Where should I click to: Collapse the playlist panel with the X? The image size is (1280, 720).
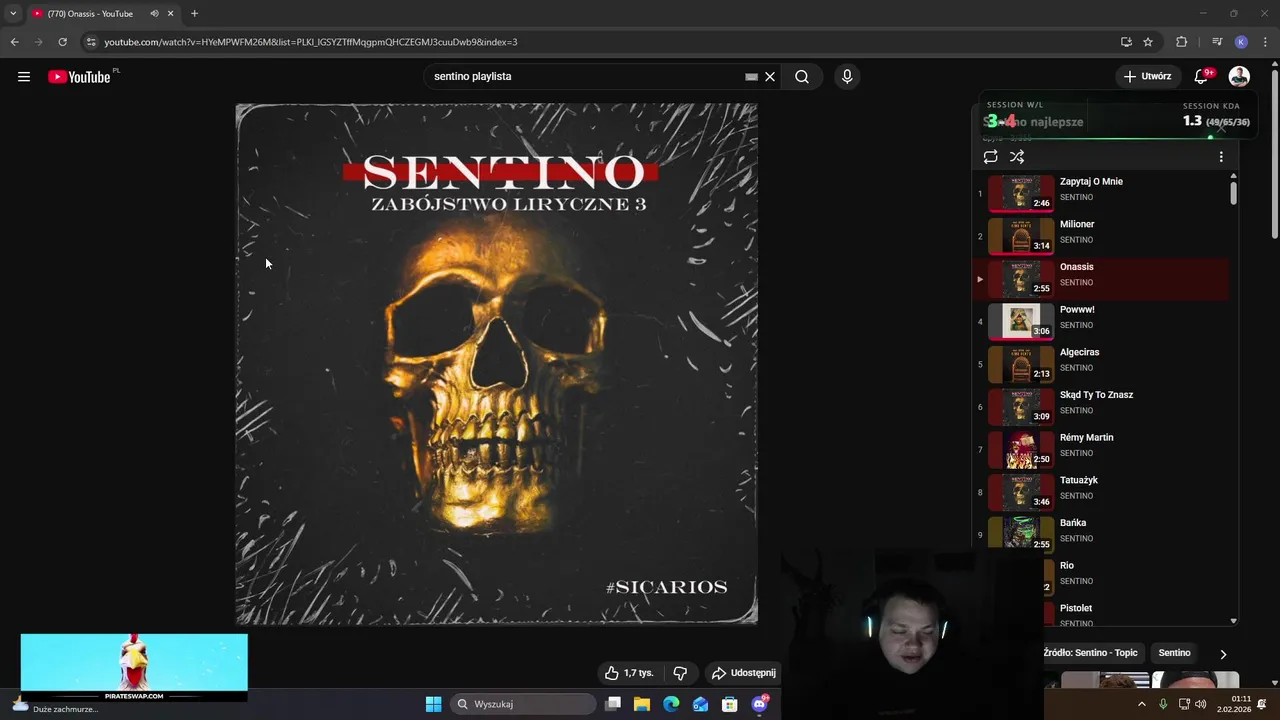pos(1220,127)
